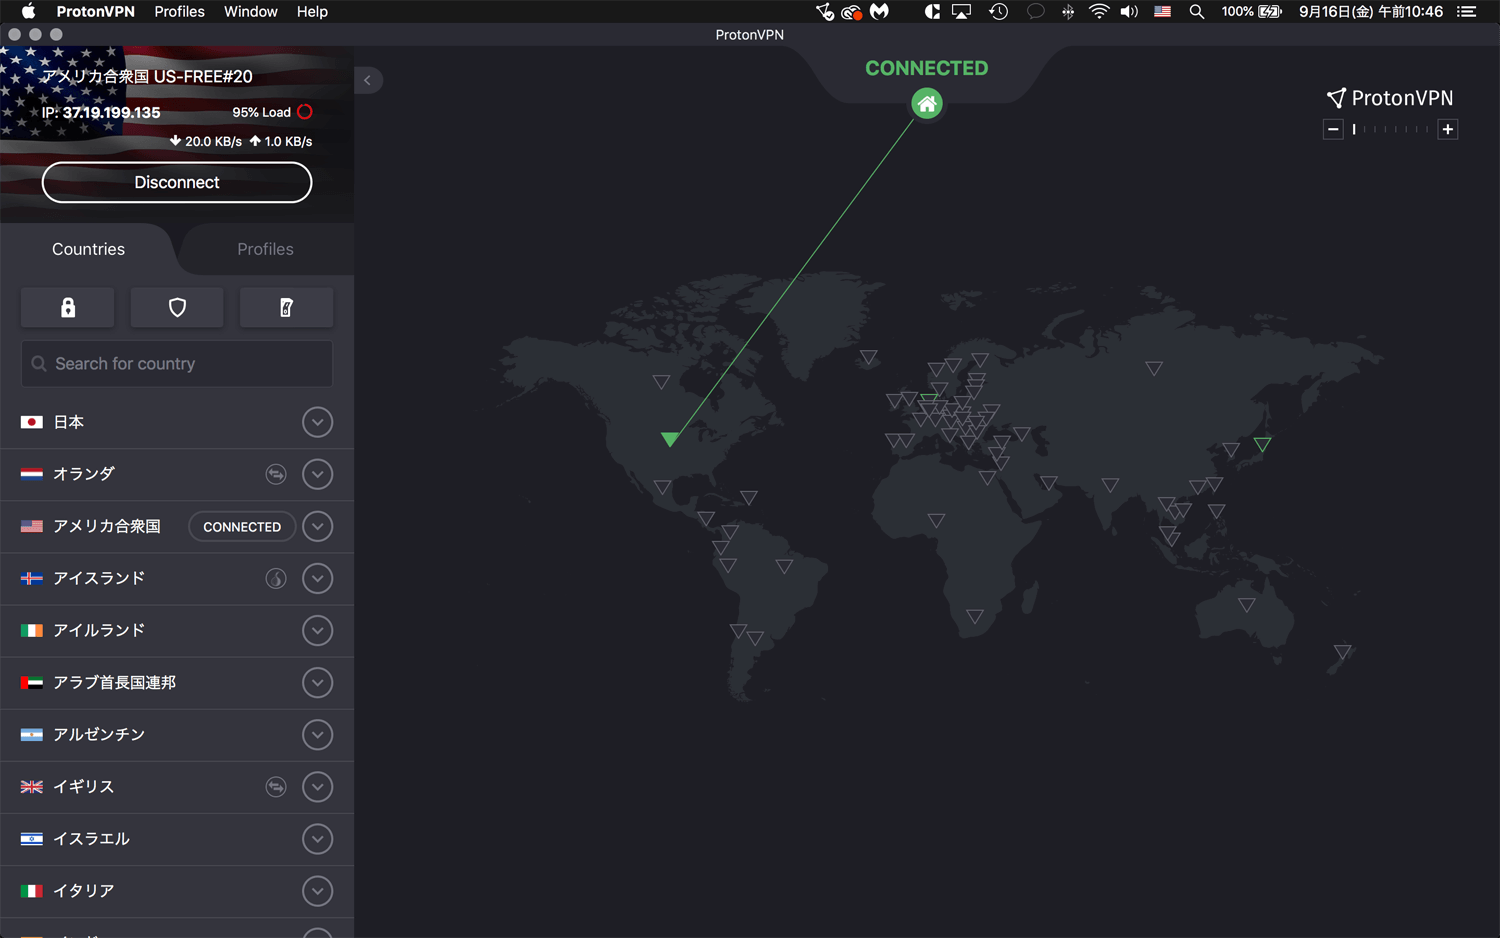This screenshot has height=938, width=1500.
Task: Click the southern Africa server marker on map
Action: coord(975,616)
